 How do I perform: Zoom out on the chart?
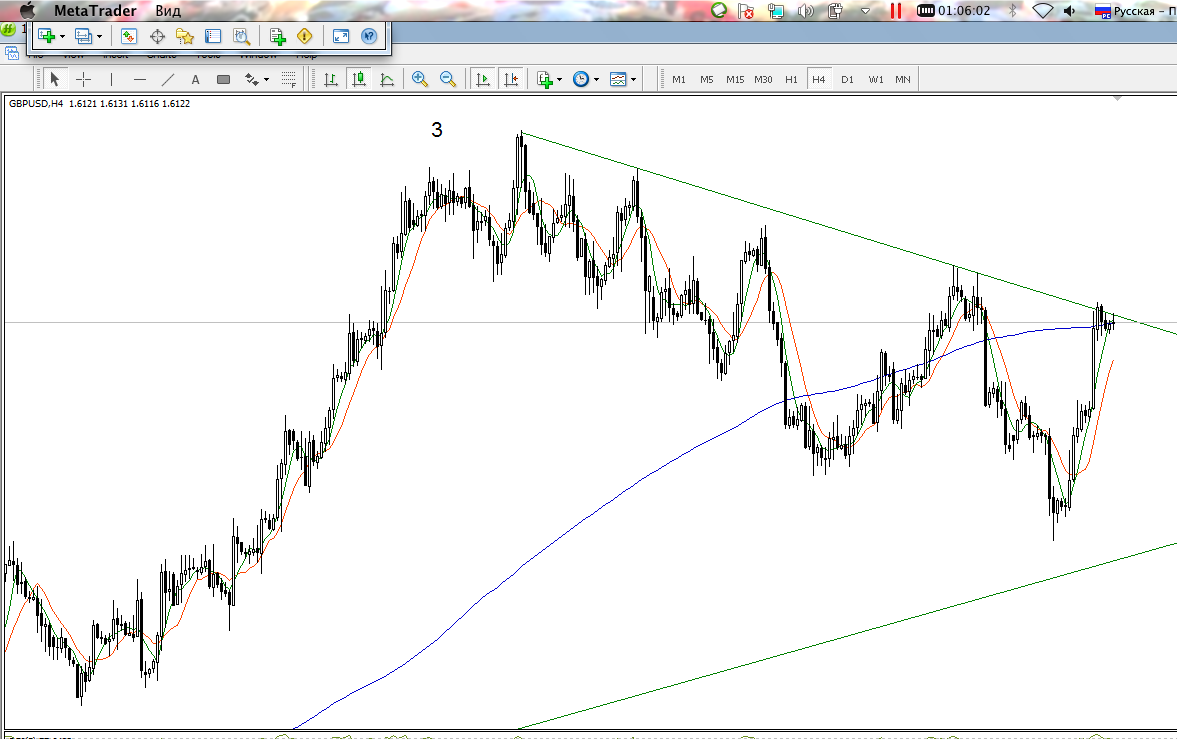(448, 79)
